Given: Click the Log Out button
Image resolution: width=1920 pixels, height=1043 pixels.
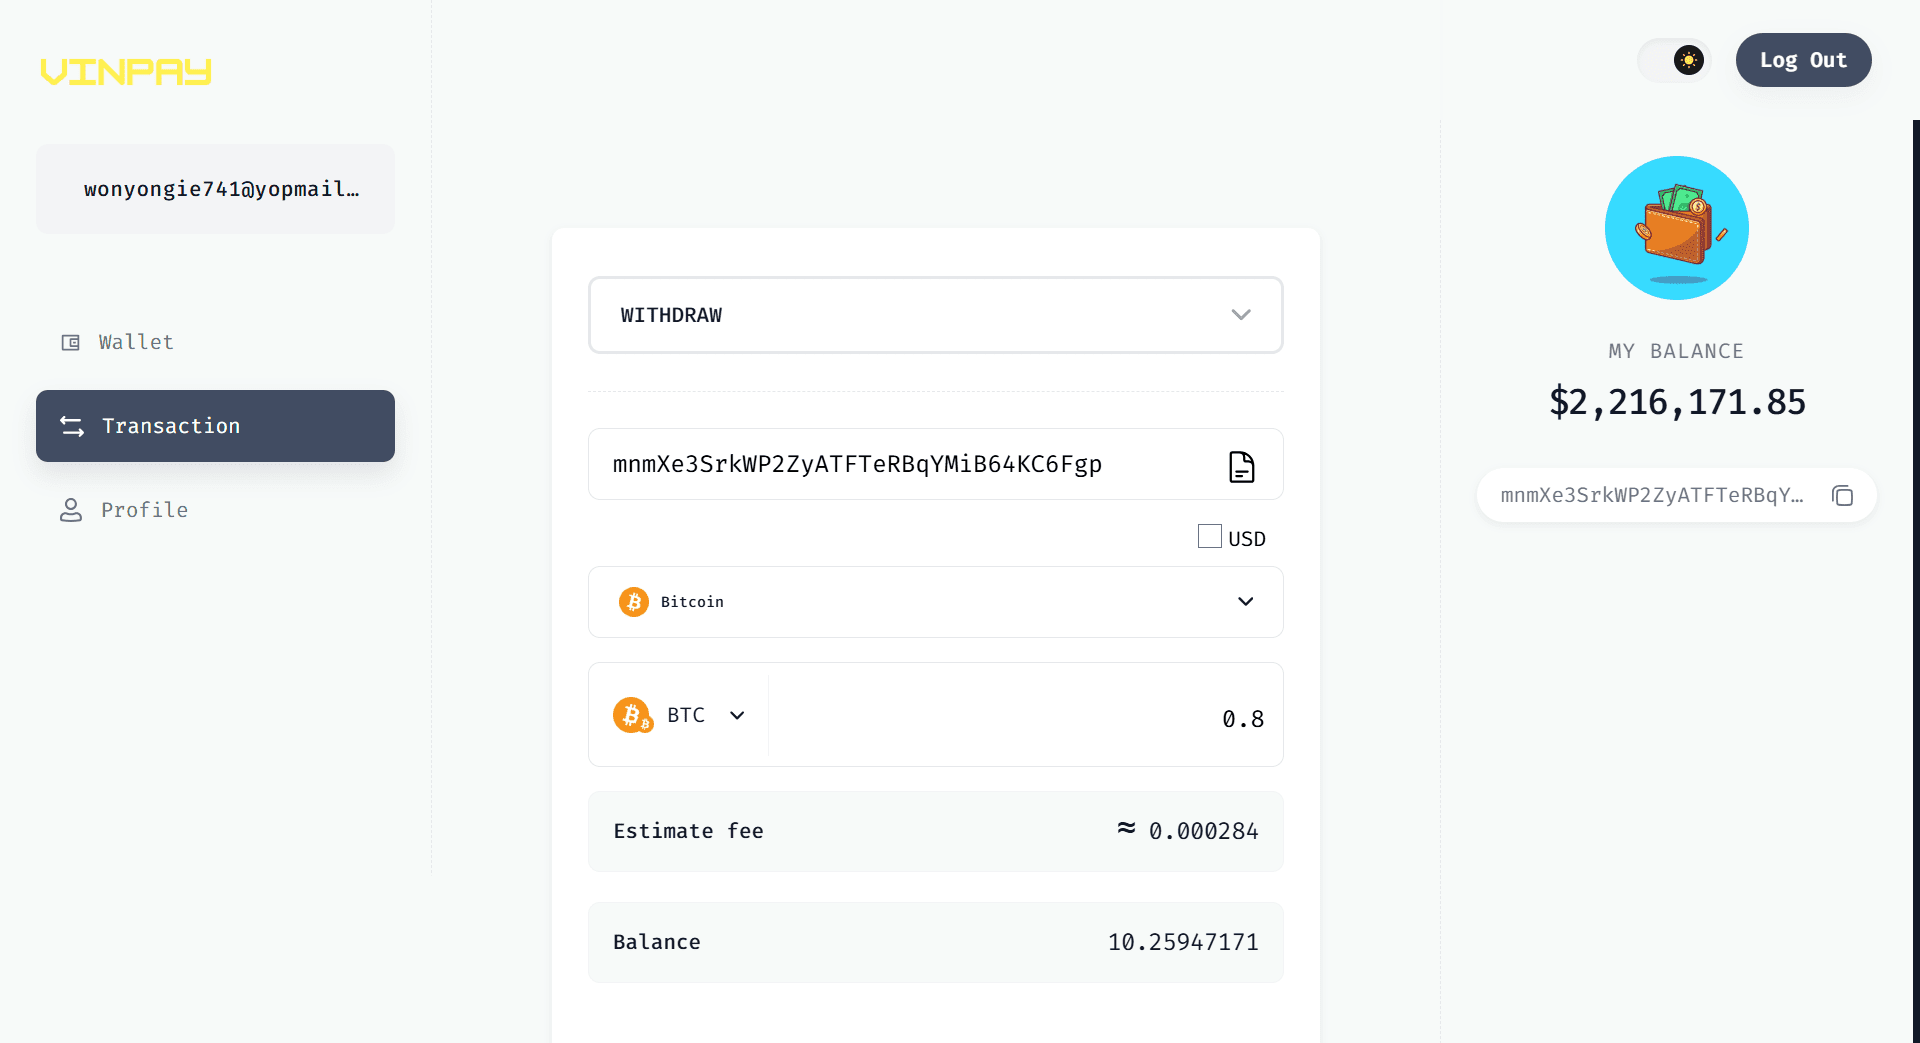Looking at the screenshot, I should 1803,60.
